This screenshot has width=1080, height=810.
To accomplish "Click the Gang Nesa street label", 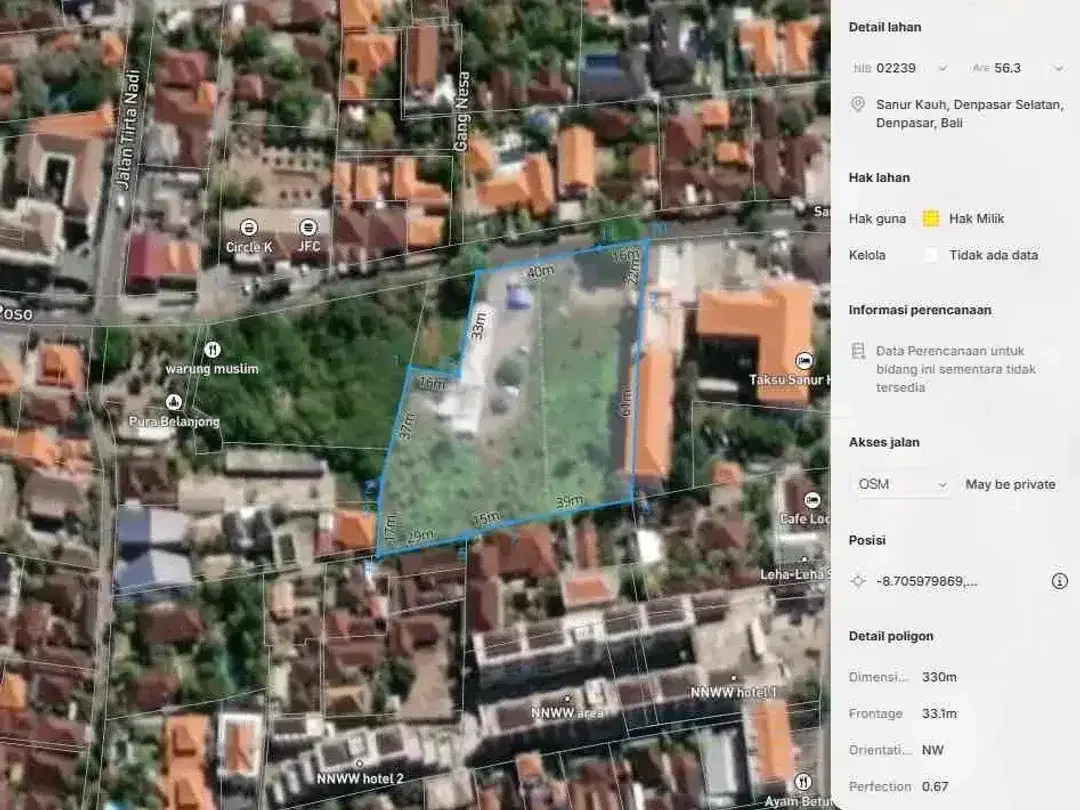I will click(461, 111).
